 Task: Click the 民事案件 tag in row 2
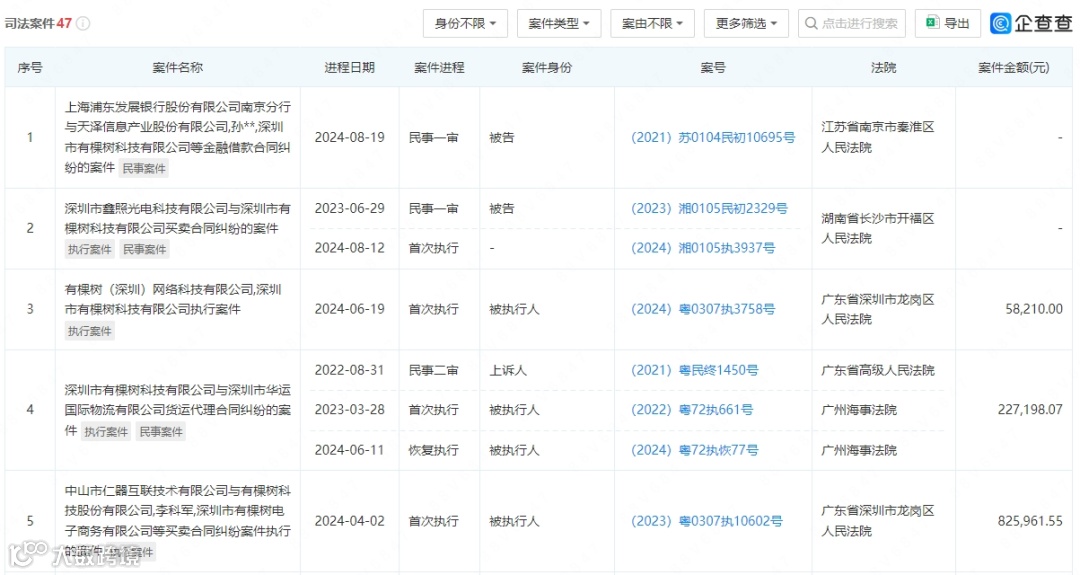(x=144, y=249)
